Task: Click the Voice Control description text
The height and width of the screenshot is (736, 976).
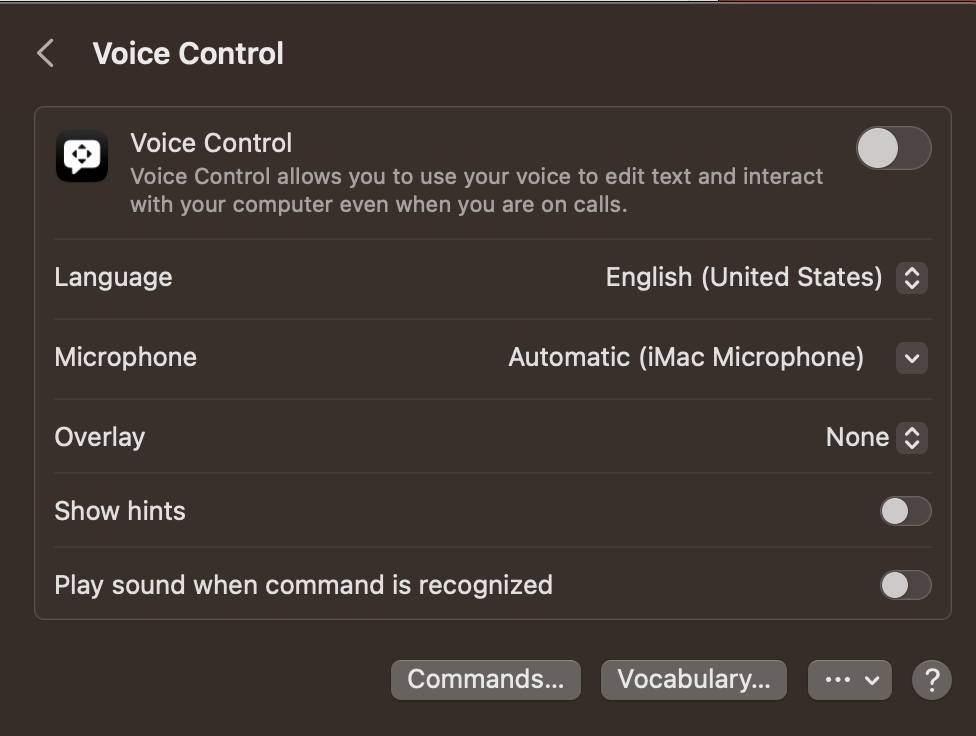Action: 476,191
